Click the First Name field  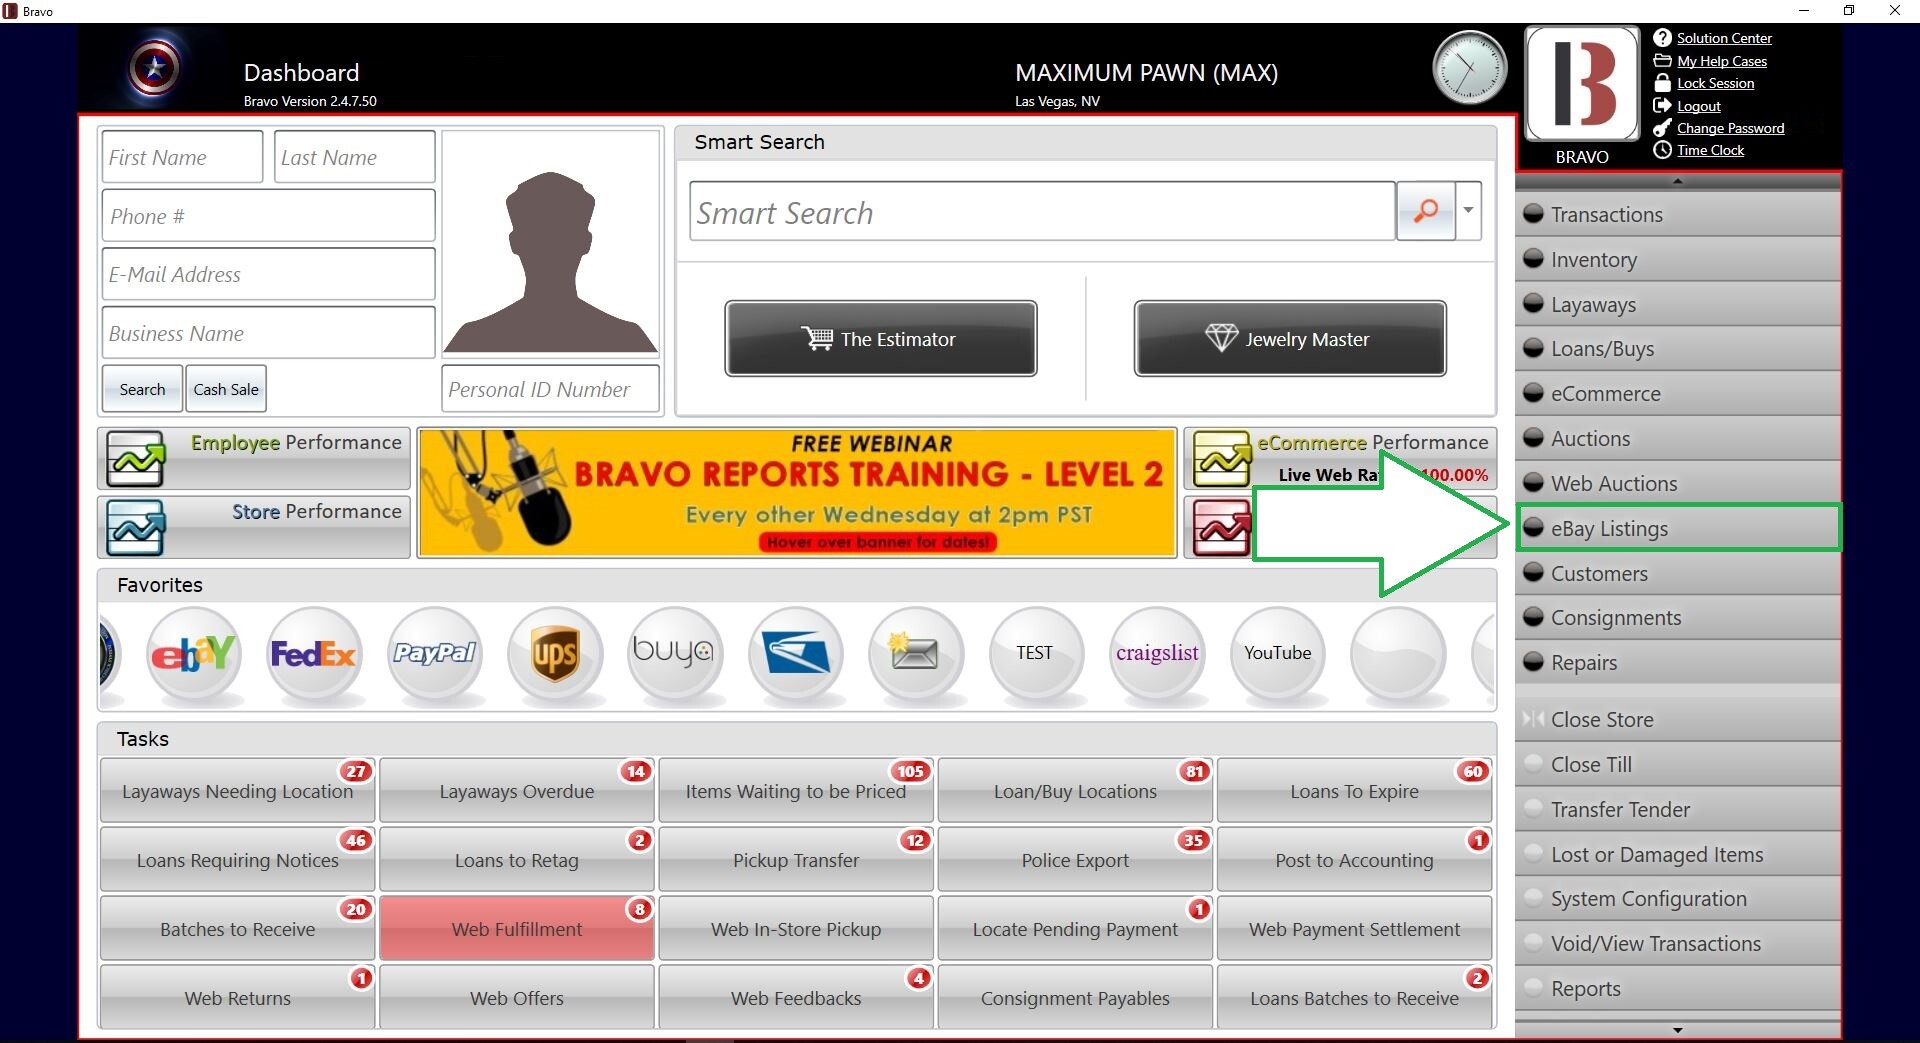click(182, 157)
